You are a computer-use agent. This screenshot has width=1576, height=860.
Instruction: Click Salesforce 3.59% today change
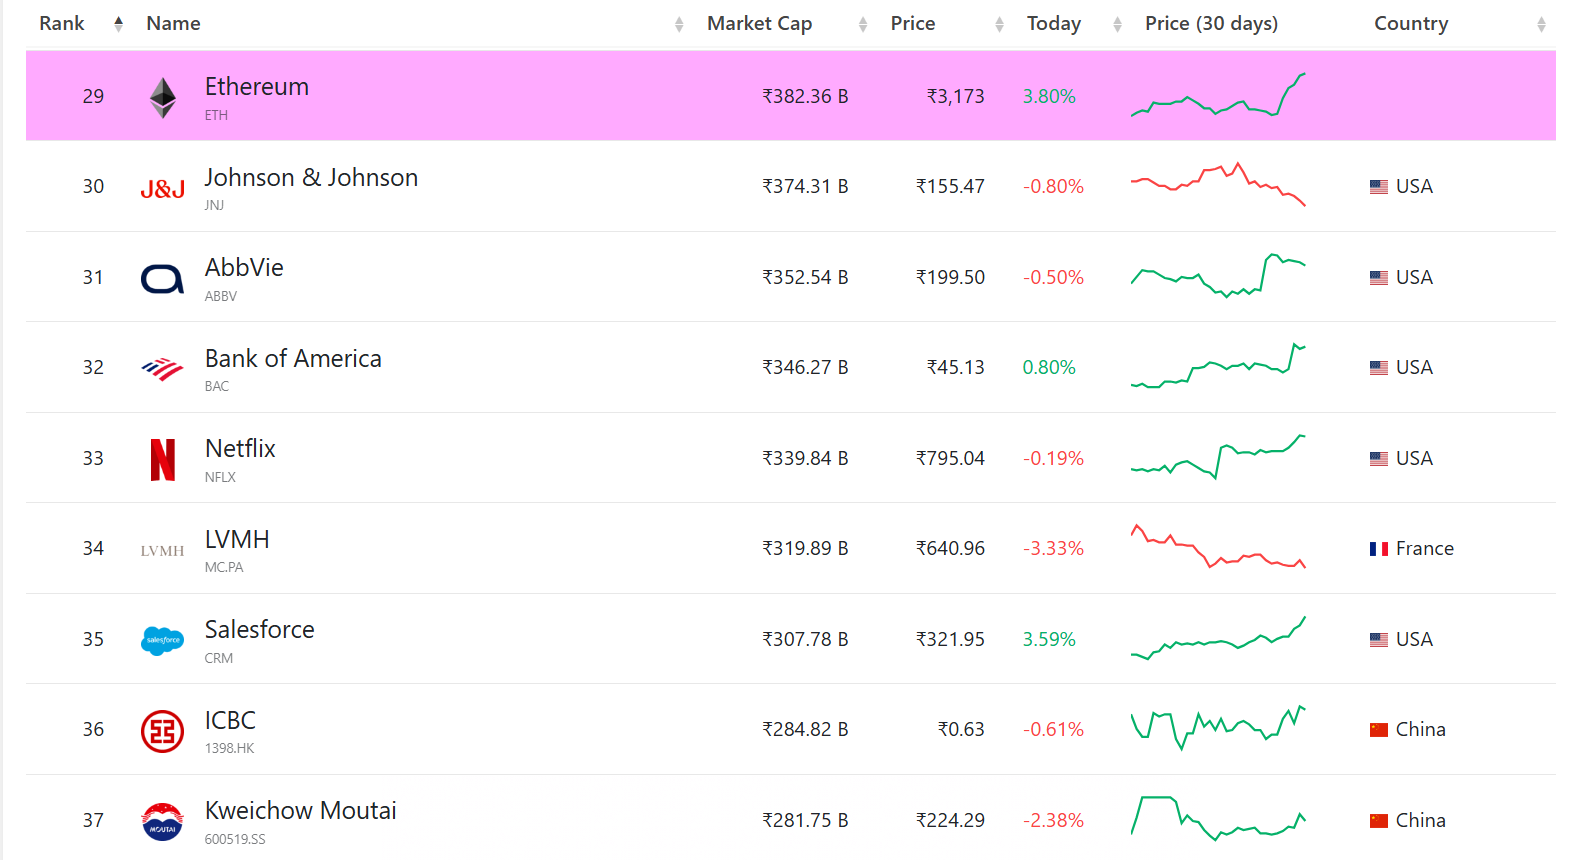1049,639
